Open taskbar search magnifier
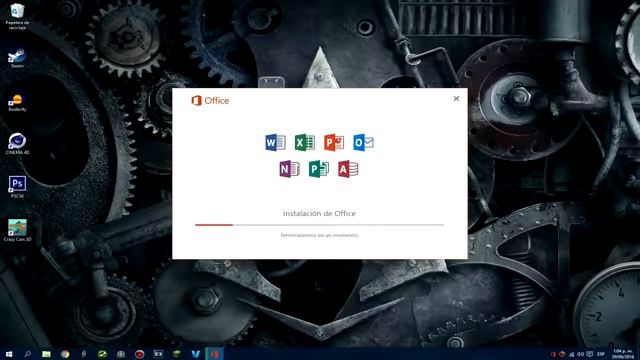This screenshot has width=640, height=360. point(27,354)
